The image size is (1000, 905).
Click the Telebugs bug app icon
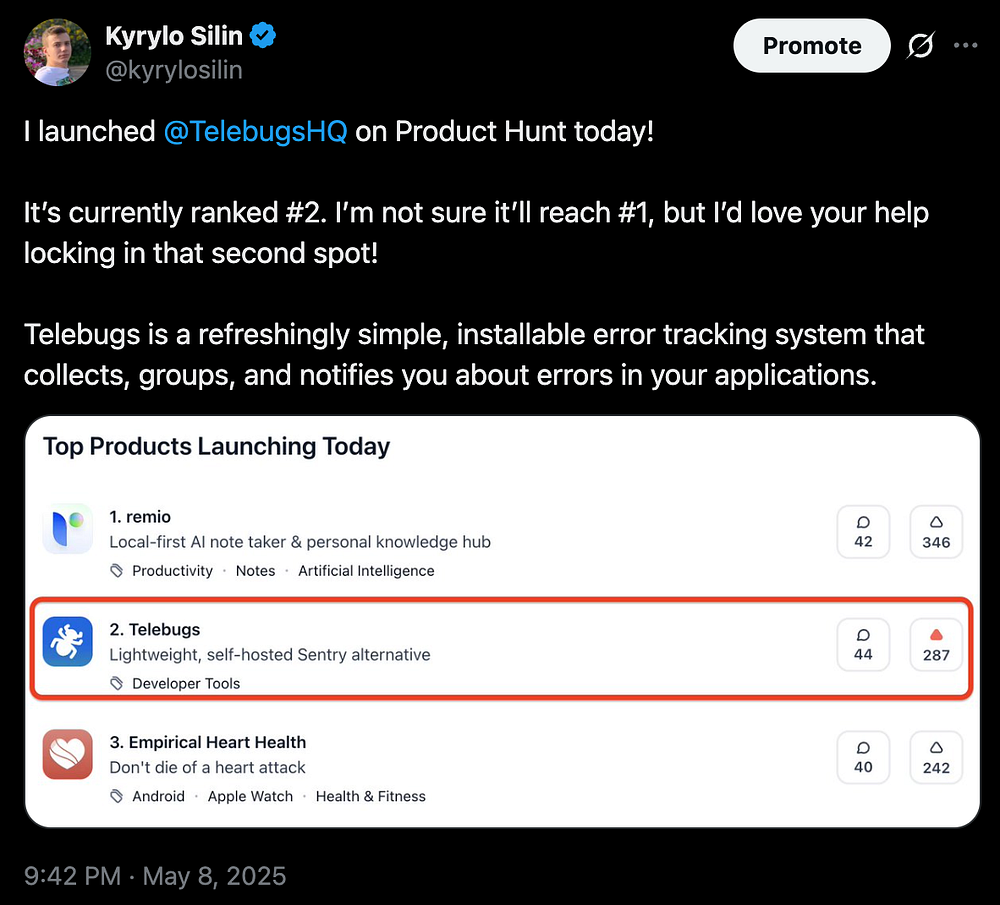click(x=68, y=642)
